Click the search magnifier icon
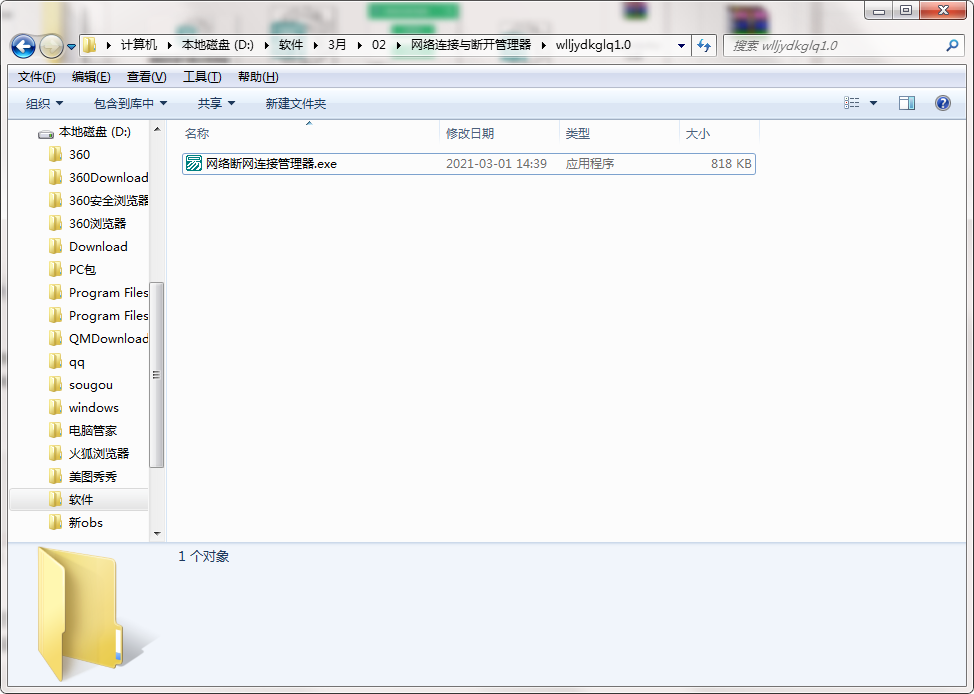This screenshot has width=974, height=694. coord(952,45)
